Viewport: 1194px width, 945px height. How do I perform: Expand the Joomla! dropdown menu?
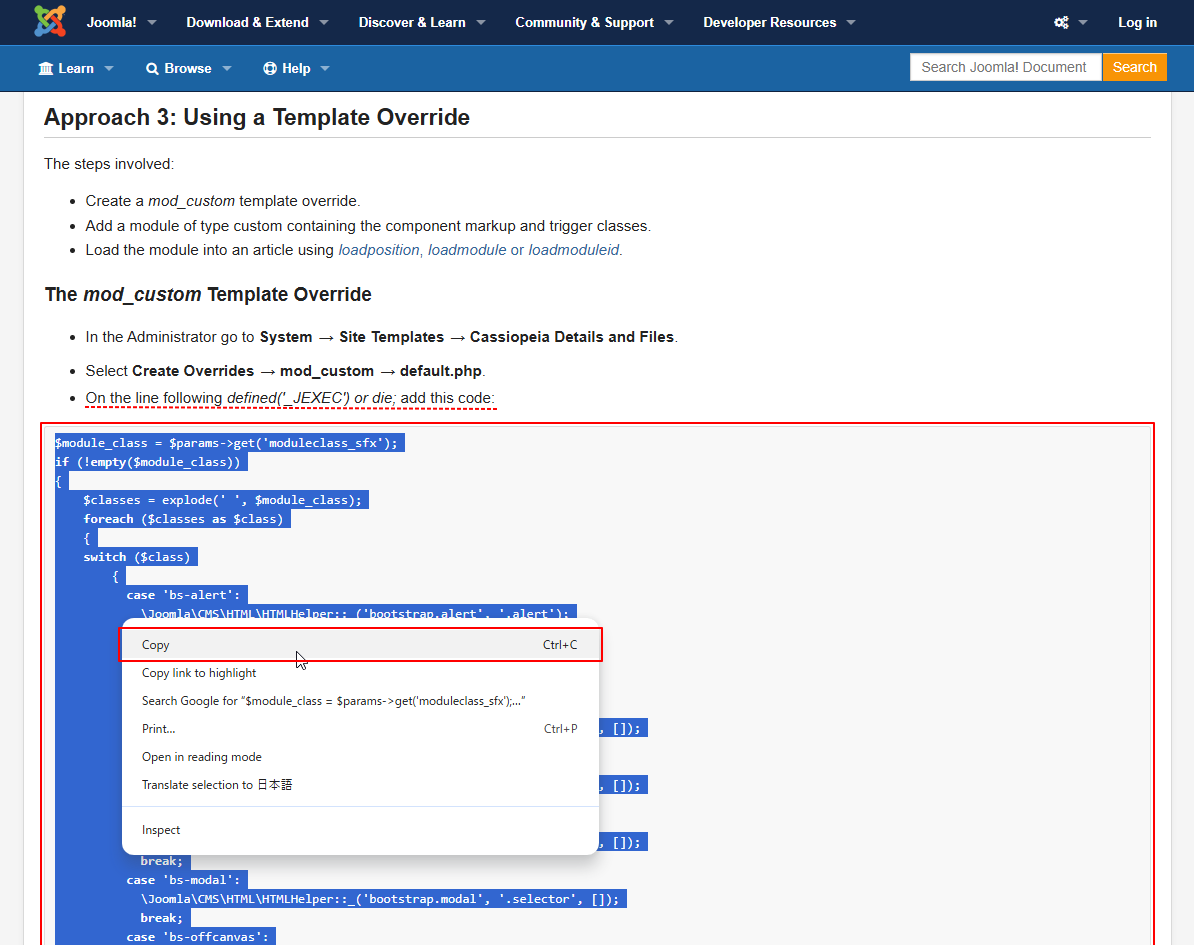coord(120,22)
